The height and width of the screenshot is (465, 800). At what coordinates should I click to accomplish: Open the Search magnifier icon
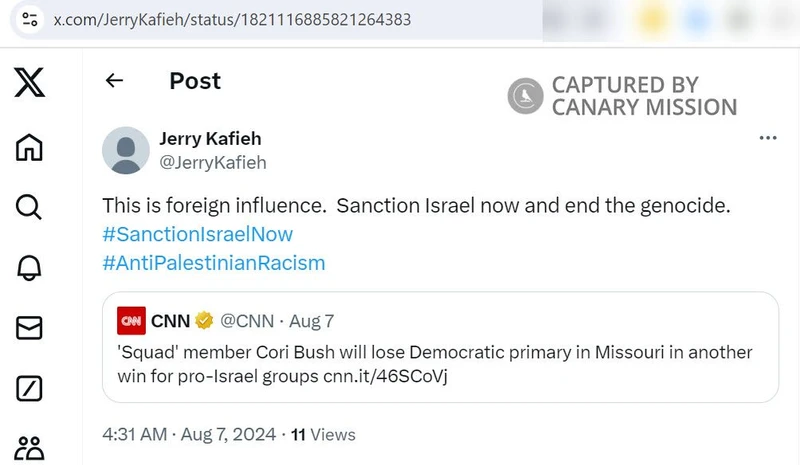[x=29, y=207]
